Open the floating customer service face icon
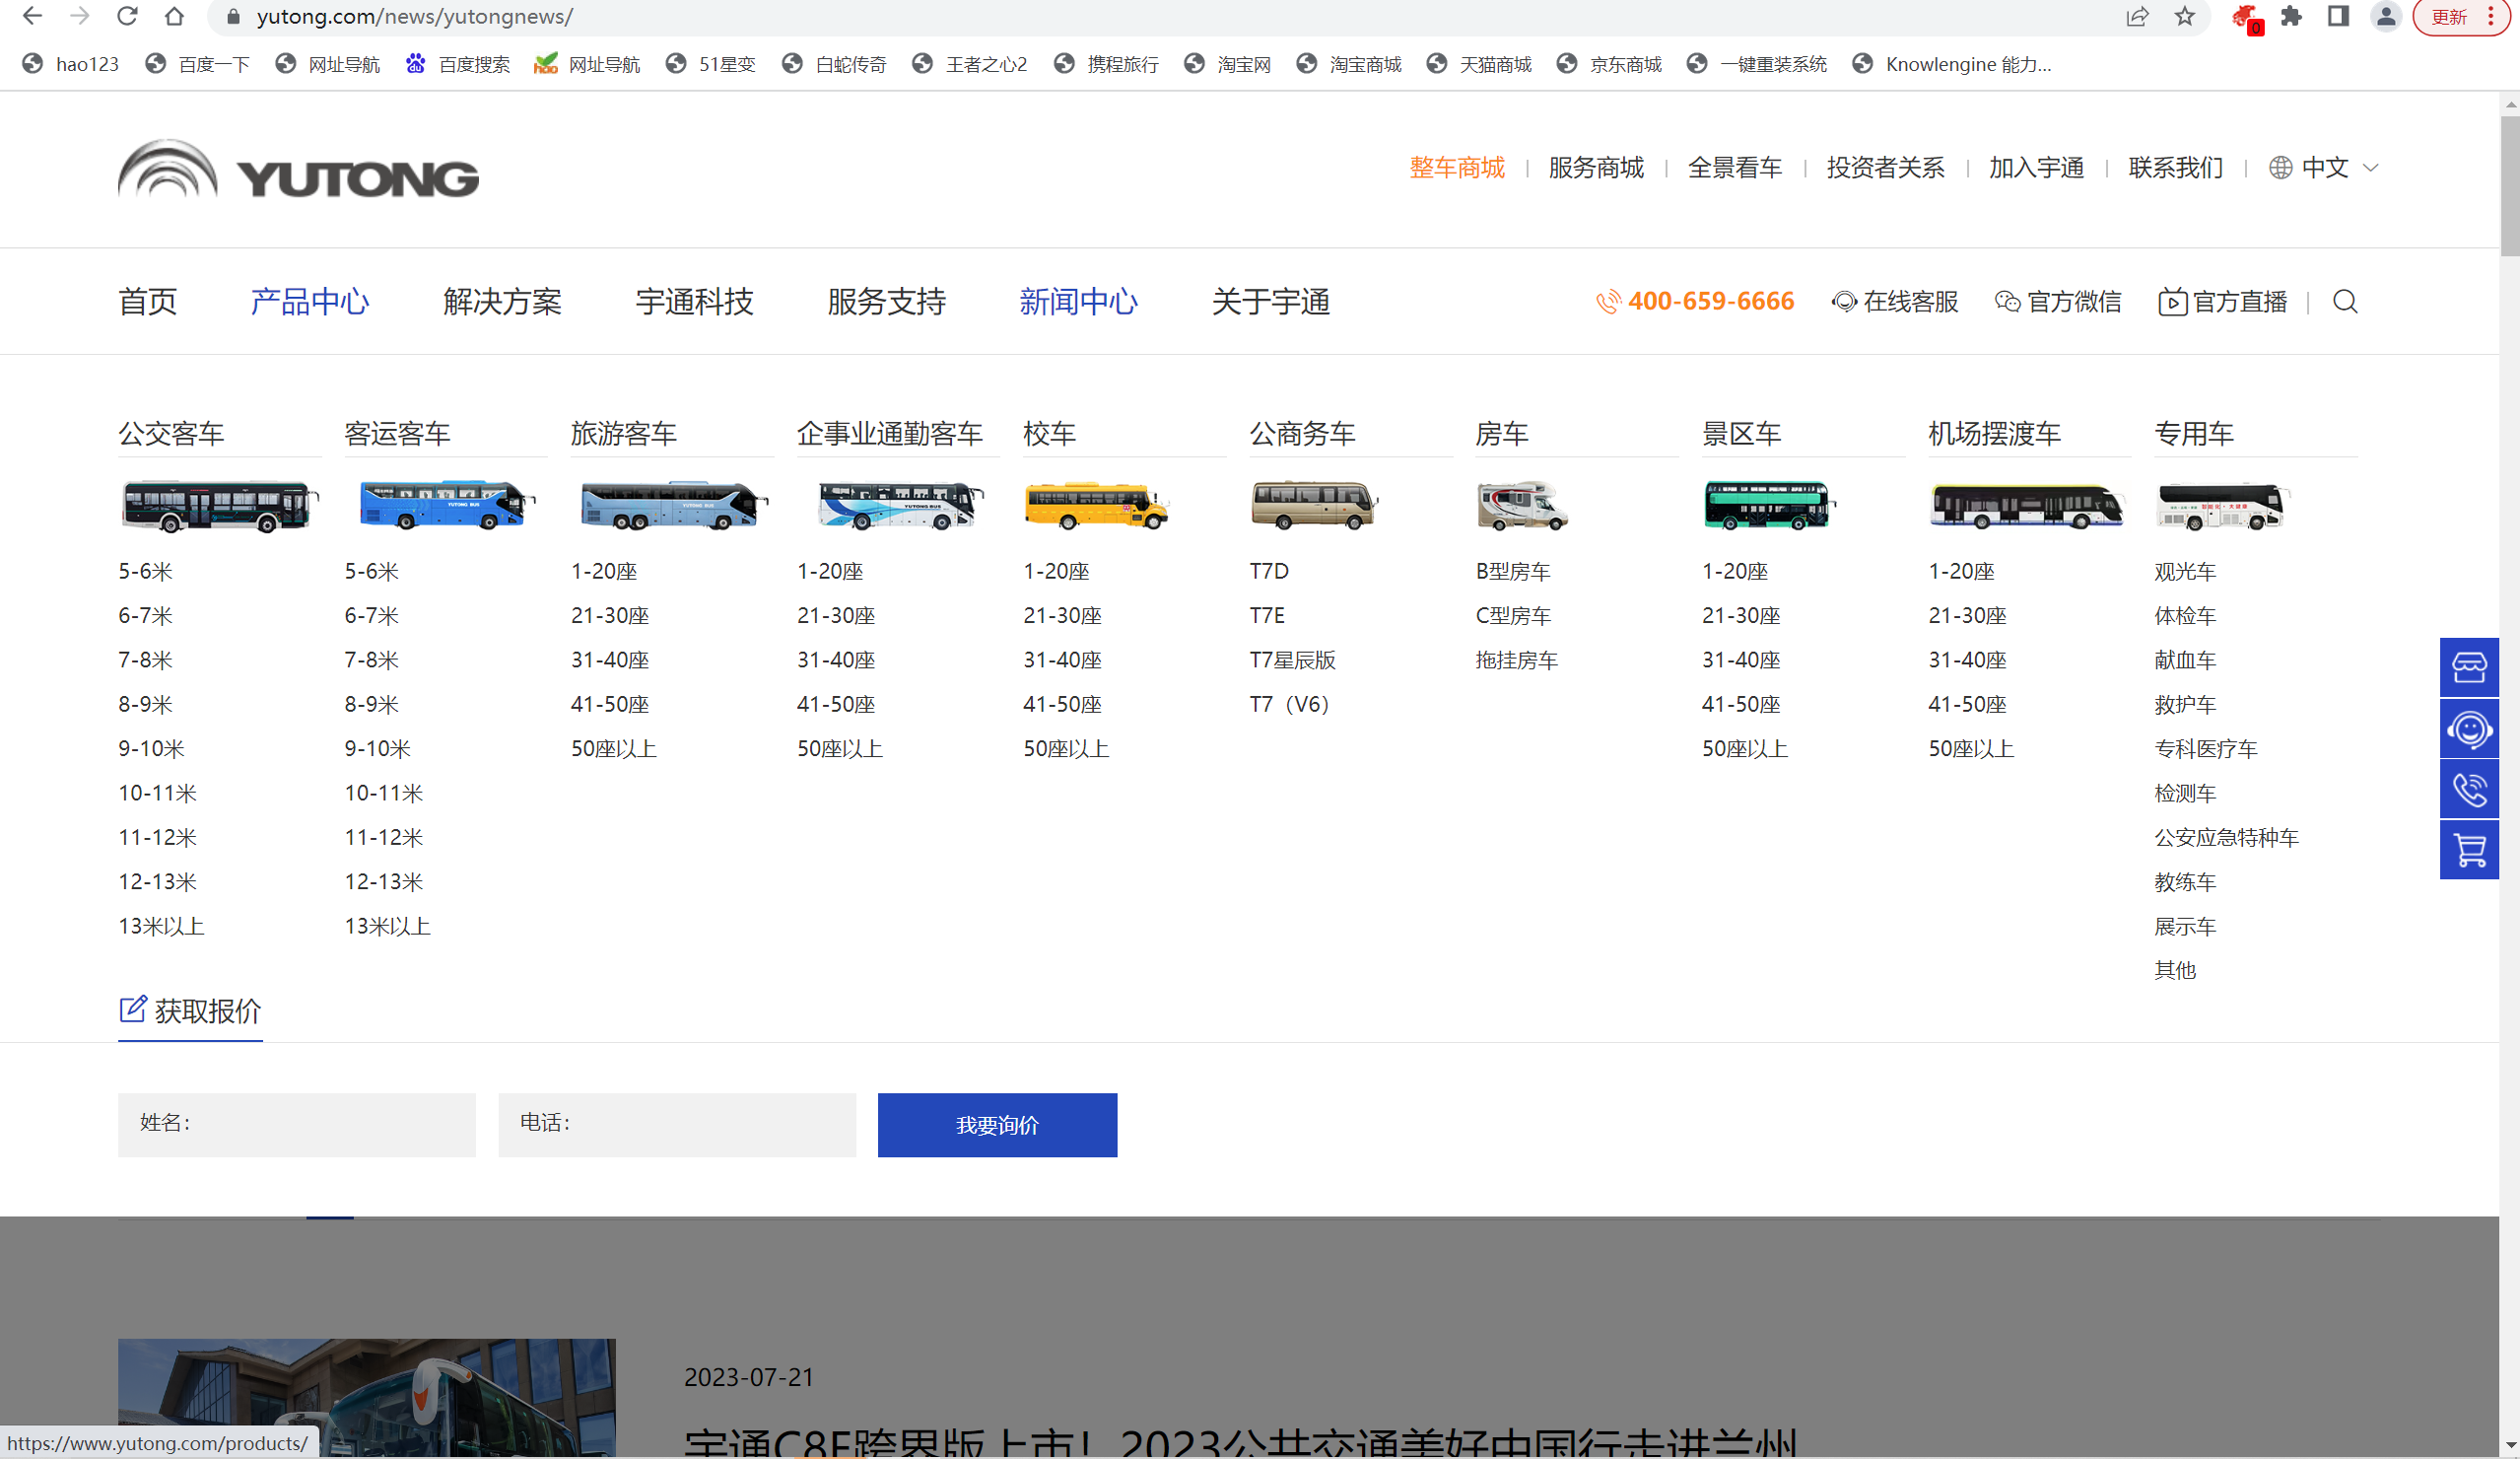 2469,729
